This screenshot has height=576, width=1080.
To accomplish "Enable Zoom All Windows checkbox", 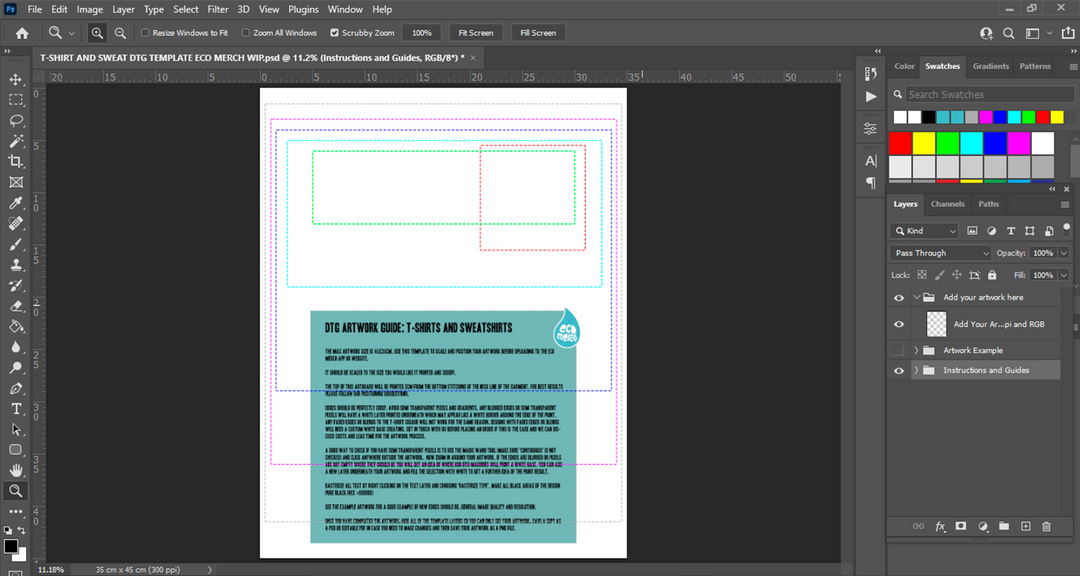I will [245, 32].
